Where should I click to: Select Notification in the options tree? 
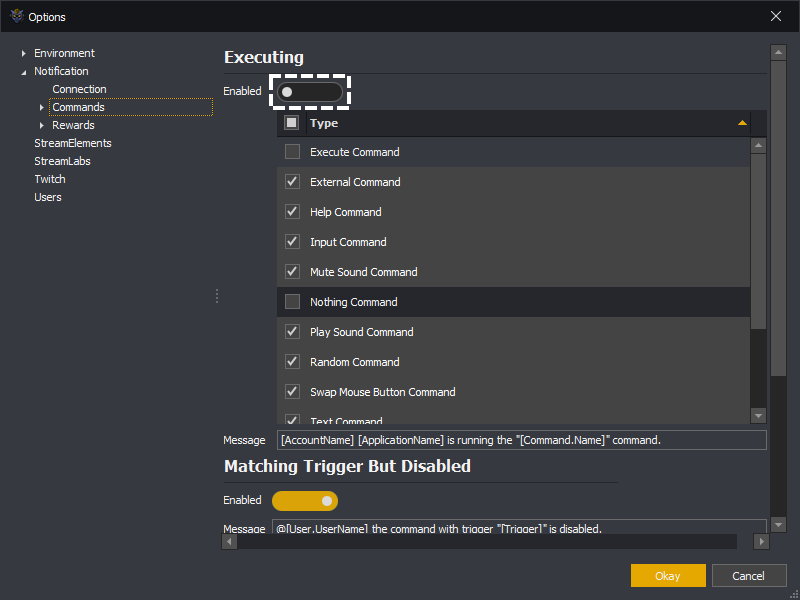(61, 71)
